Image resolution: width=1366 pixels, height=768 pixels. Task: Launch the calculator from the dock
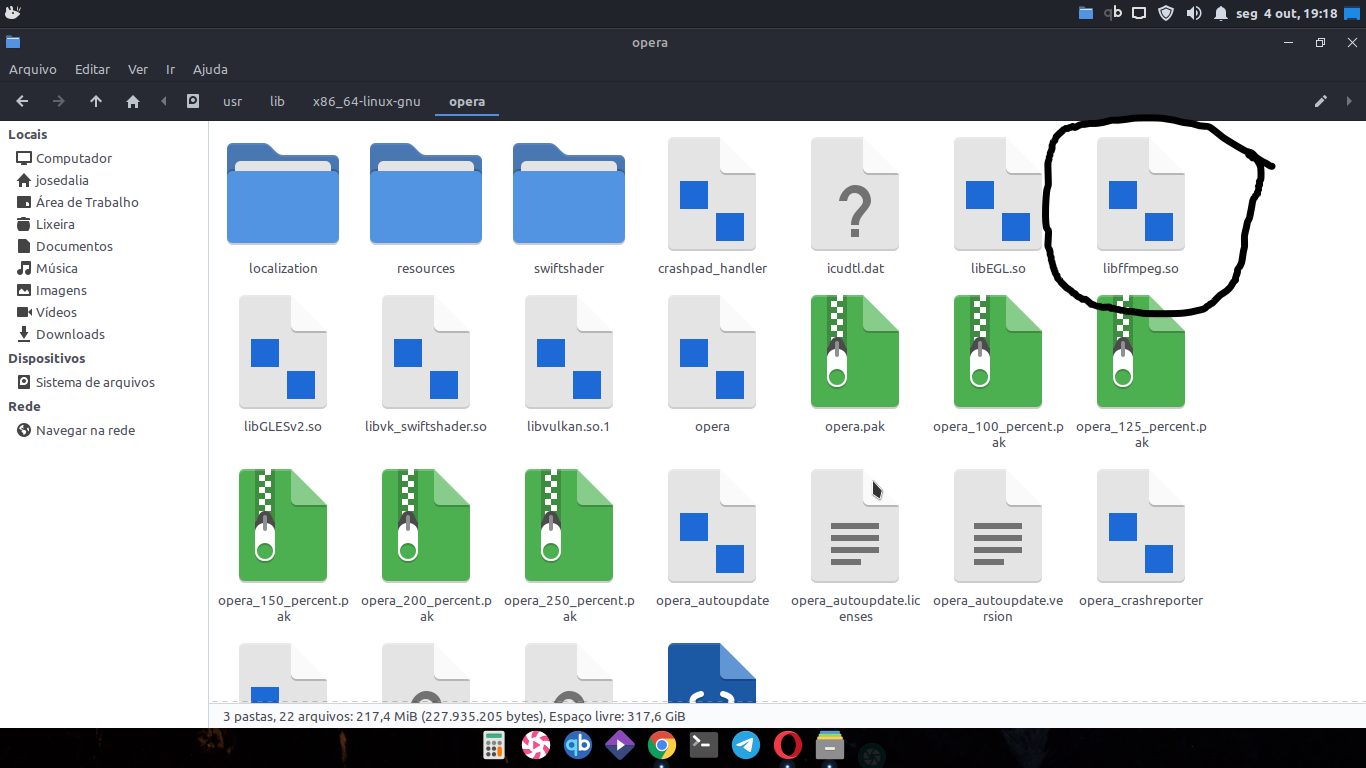pos(493,745)
